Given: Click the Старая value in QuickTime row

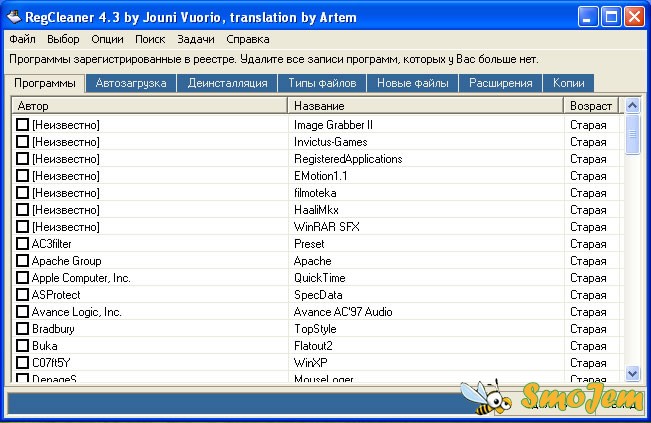Looking at the screenshot, I should 588,278.
